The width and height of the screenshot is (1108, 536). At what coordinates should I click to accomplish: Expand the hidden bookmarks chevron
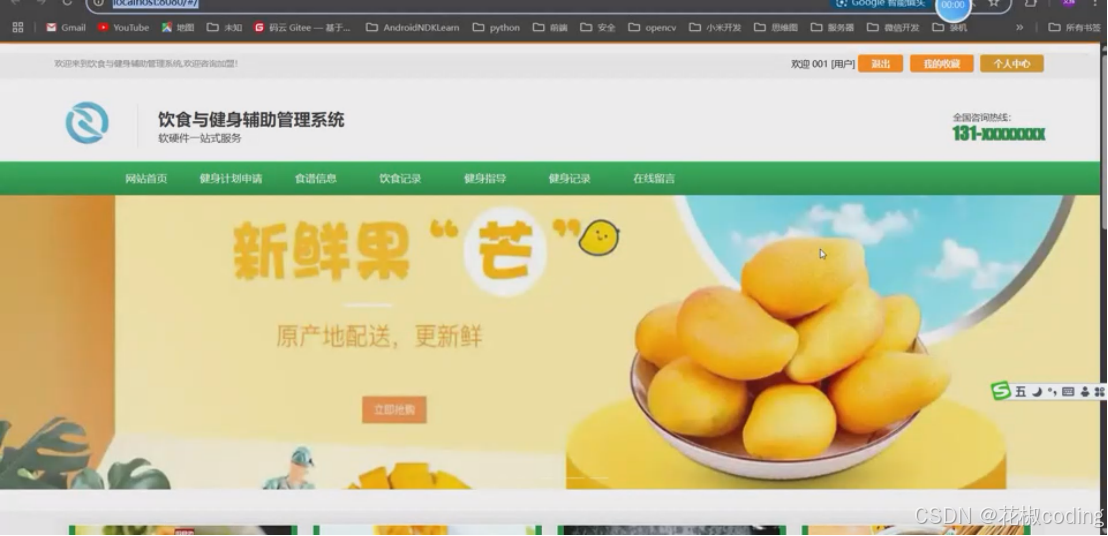pyautogui.click(x=1020, y=28)
